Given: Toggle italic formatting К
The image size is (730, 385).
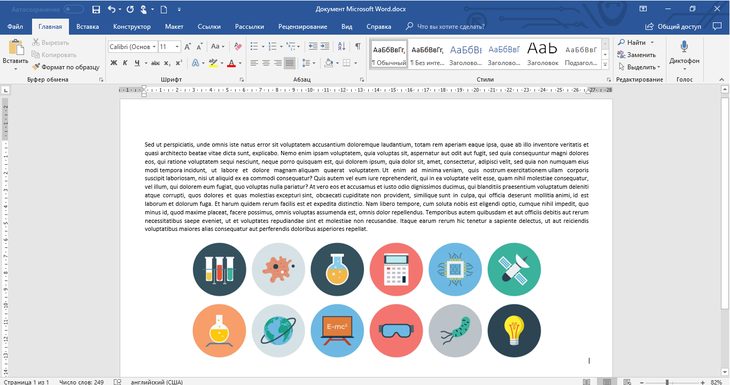Looking at the screenshot, I should pos(125,63).
